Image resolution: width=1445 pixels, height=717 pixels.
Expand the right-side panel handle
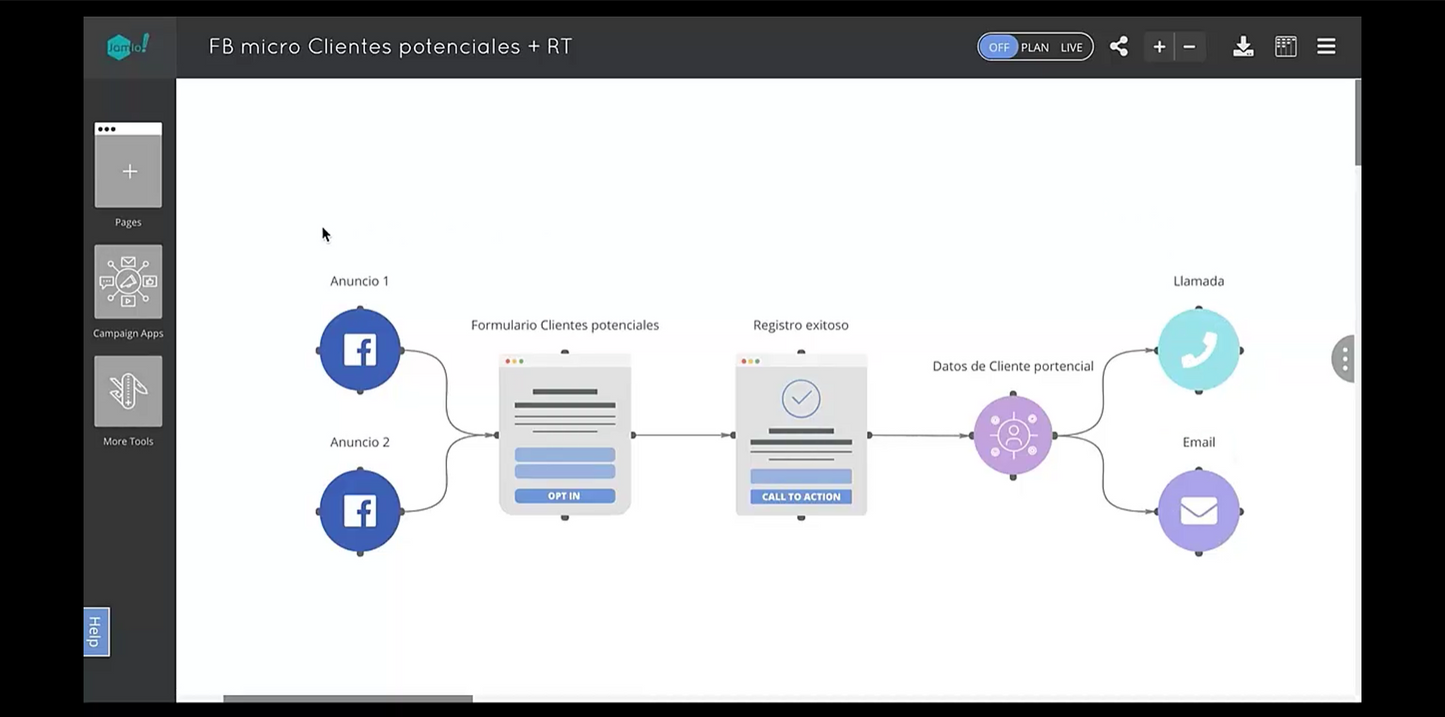(x=1343, y=358)
